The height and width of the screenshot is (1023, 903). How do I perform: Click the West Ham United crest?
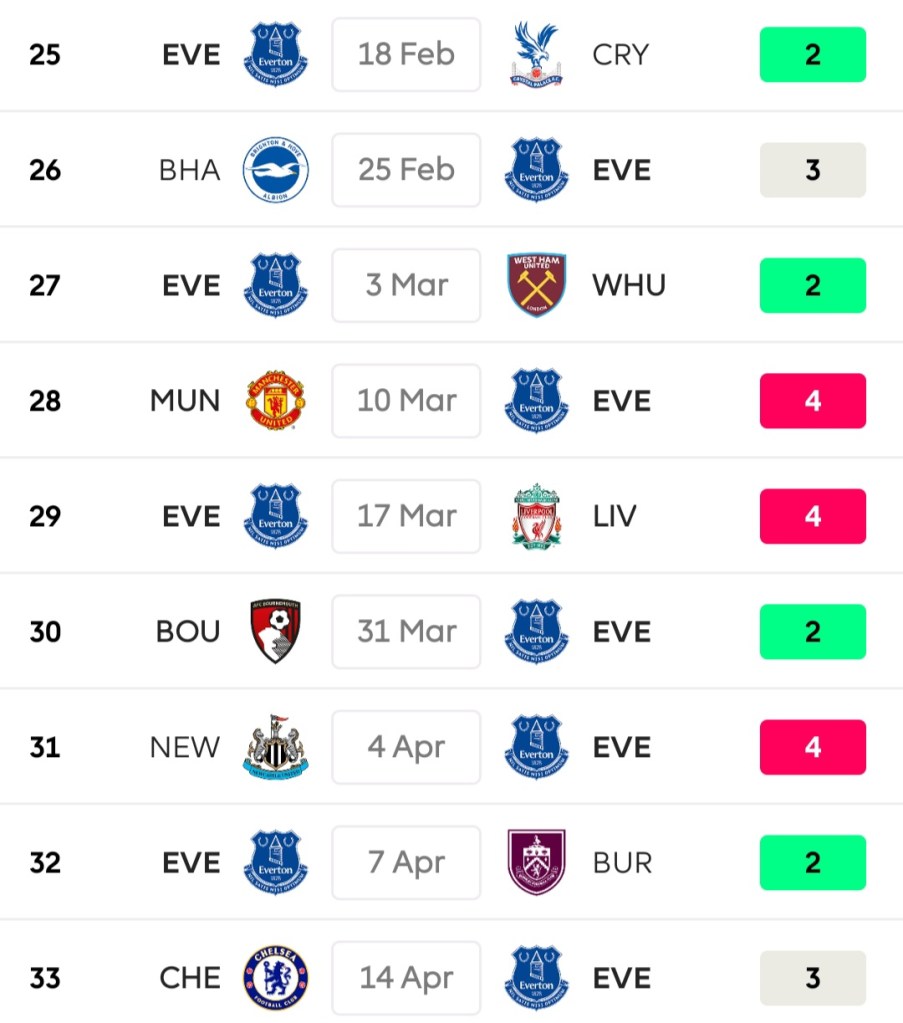pyautogui.click(x=537, y=285)
